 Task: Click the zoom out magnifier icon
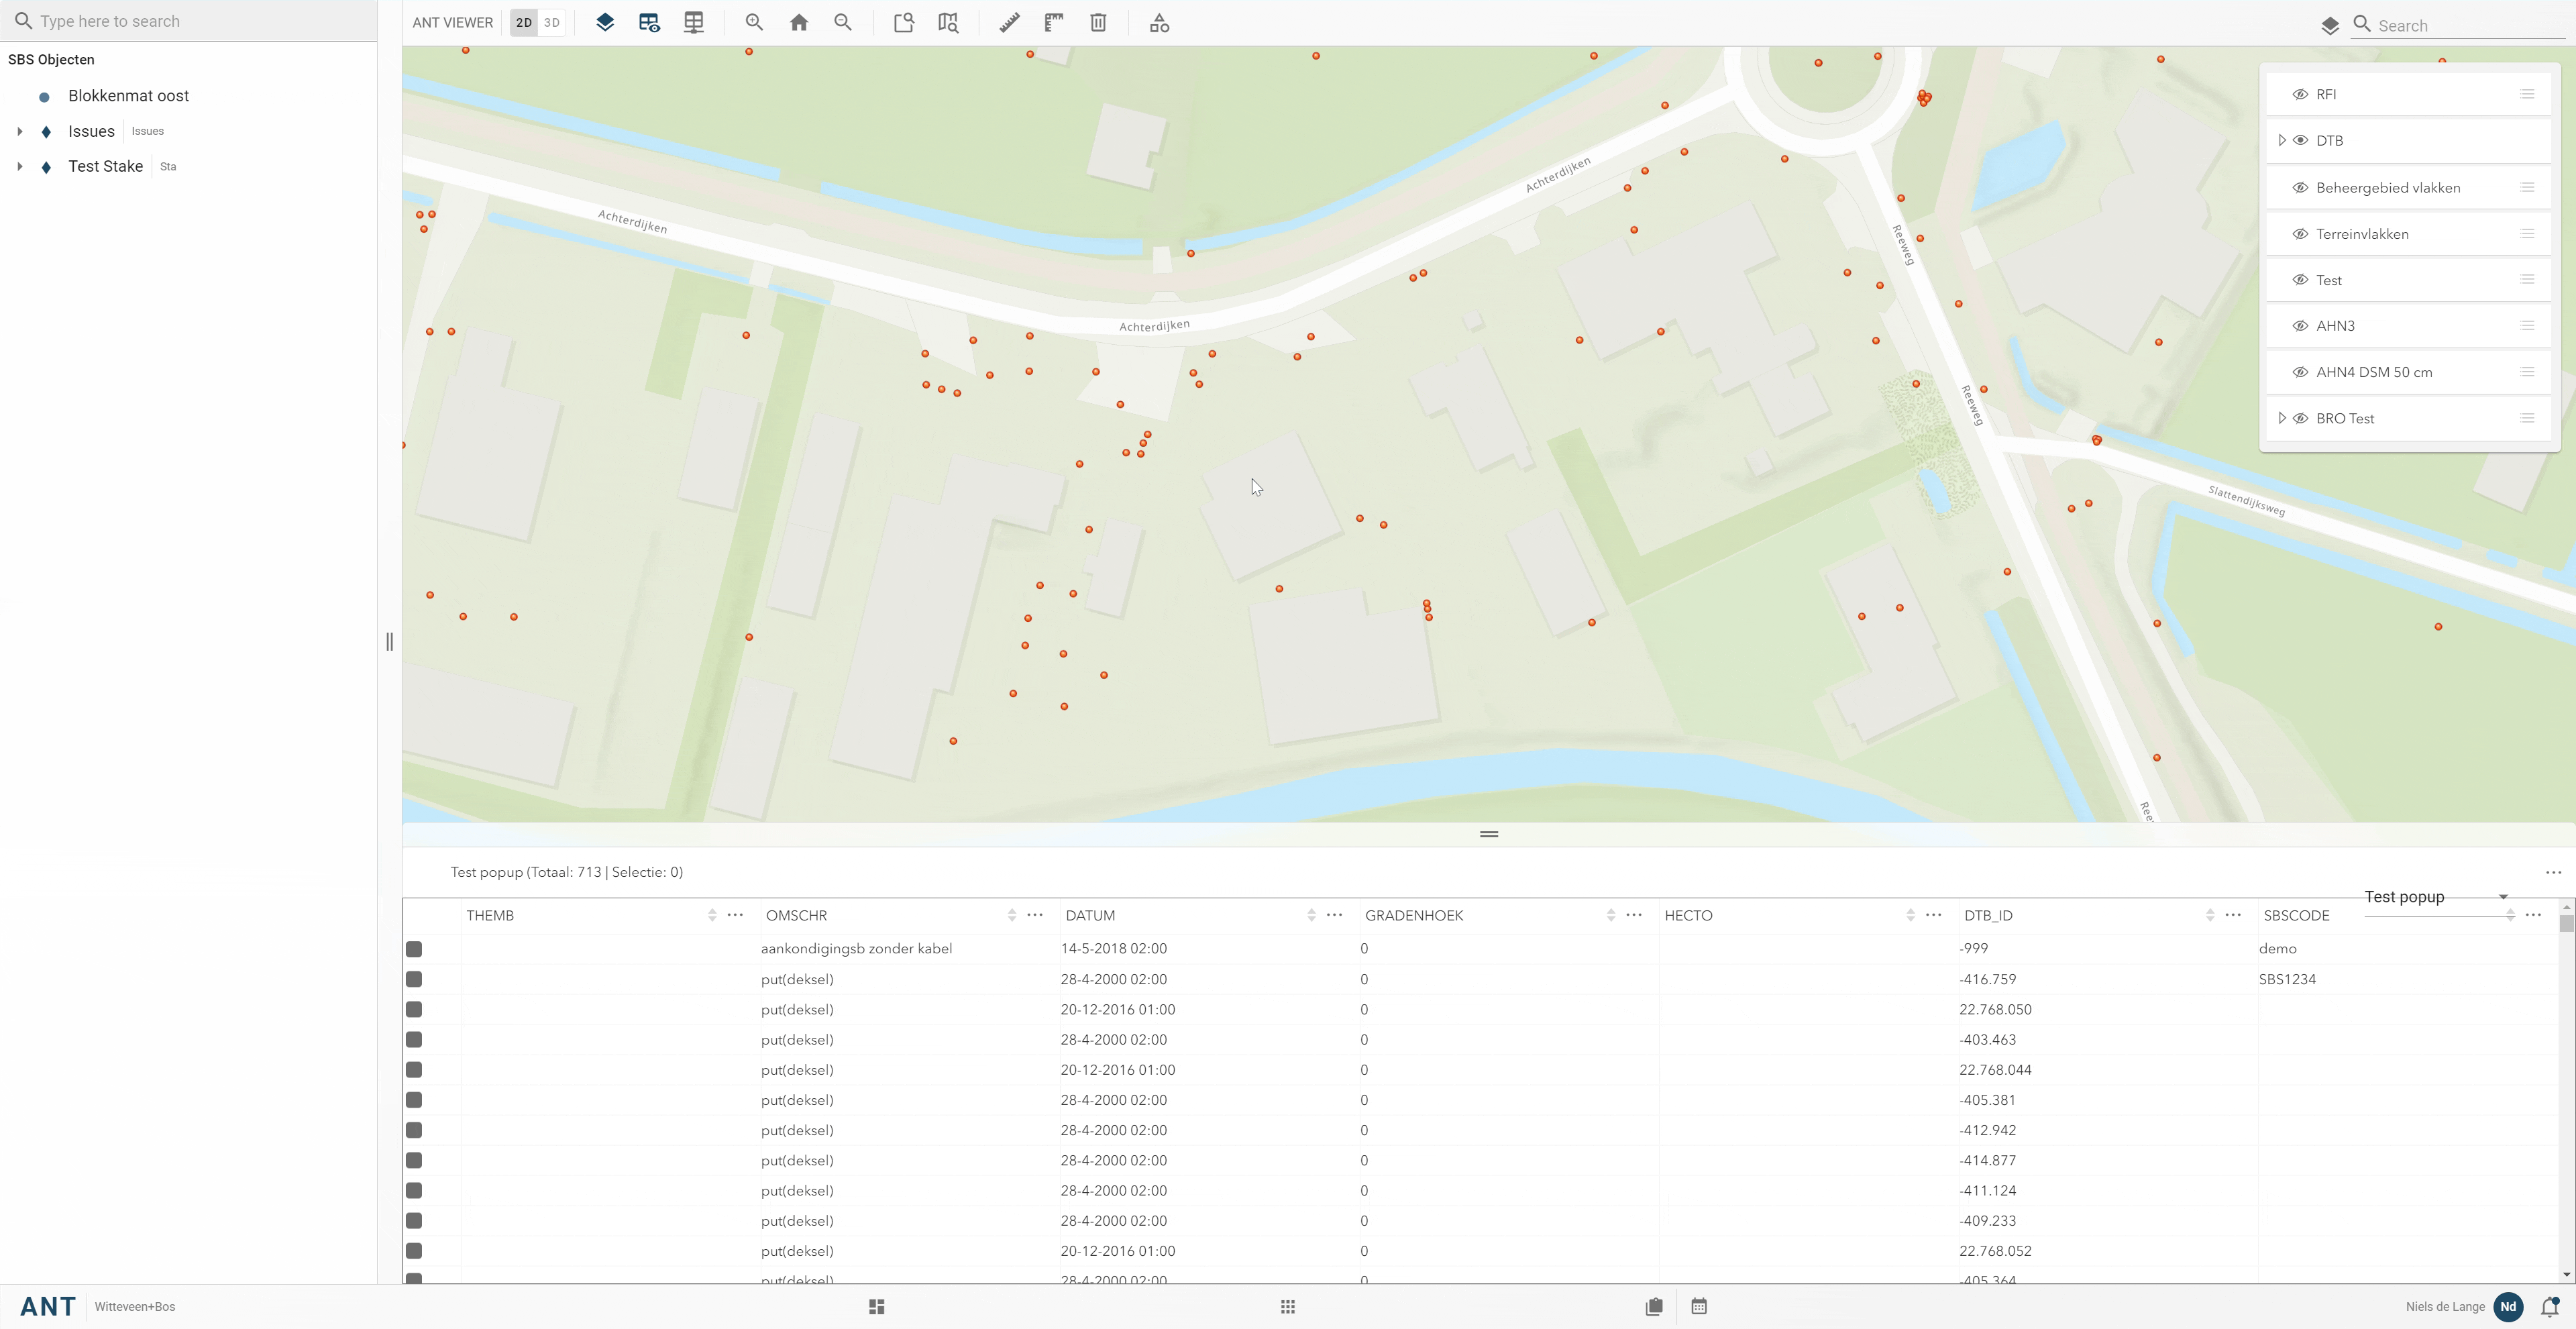click(x=843, y=23)
